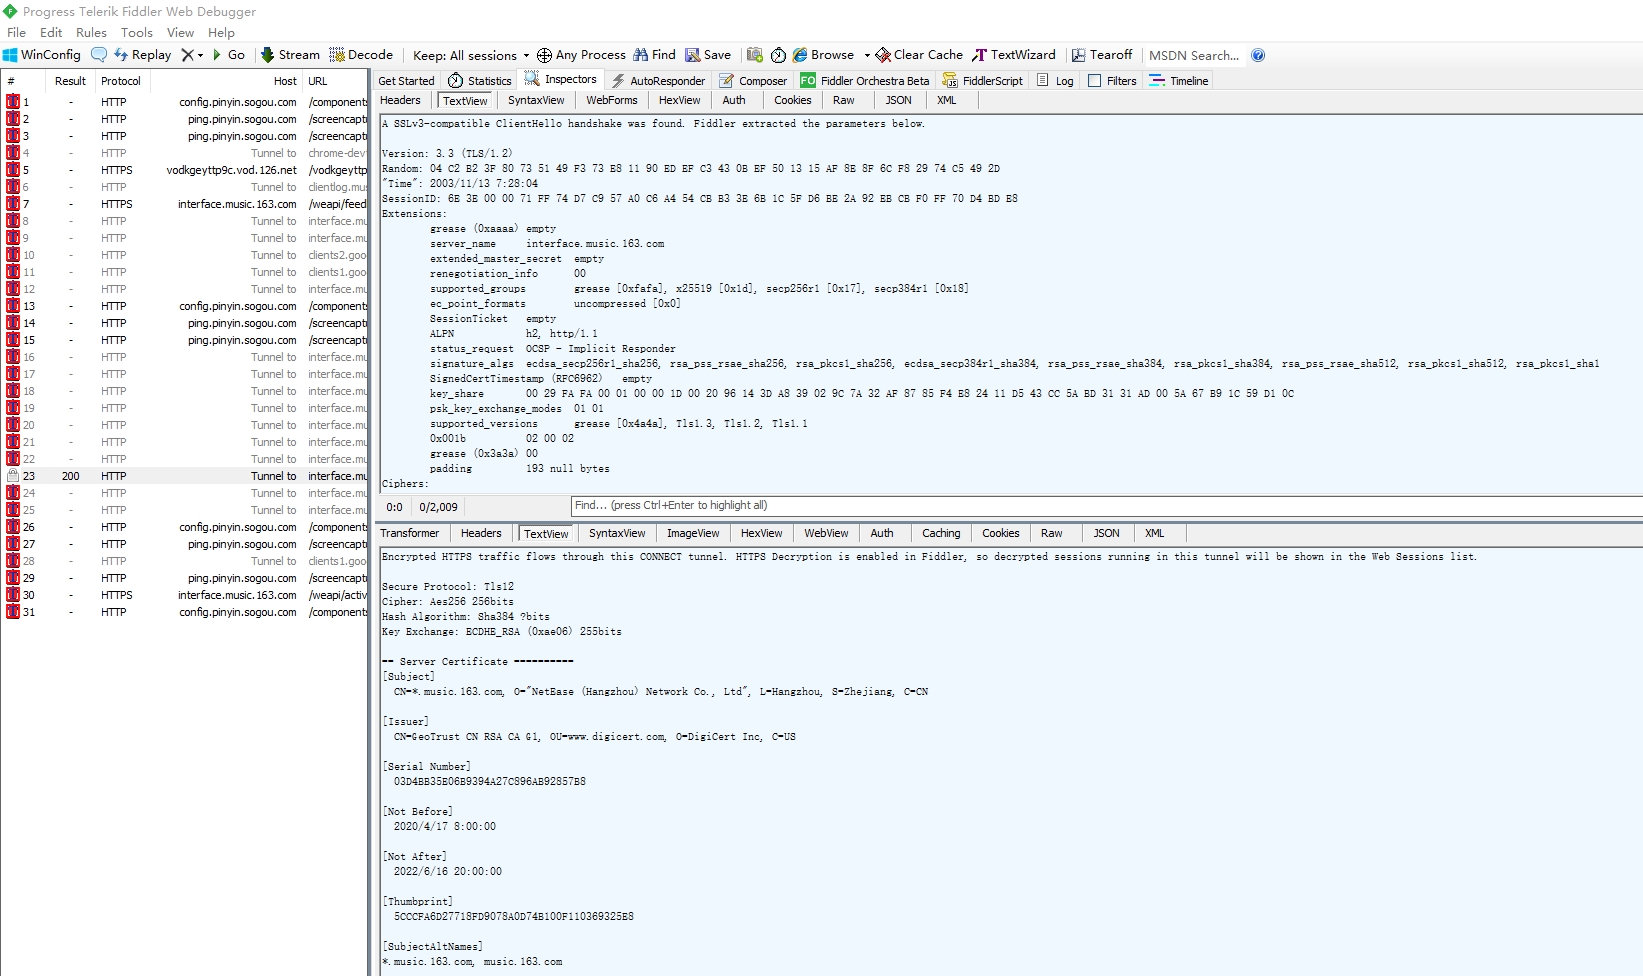
Task: Click the lock icon of session 23
Action: [13, 476]
